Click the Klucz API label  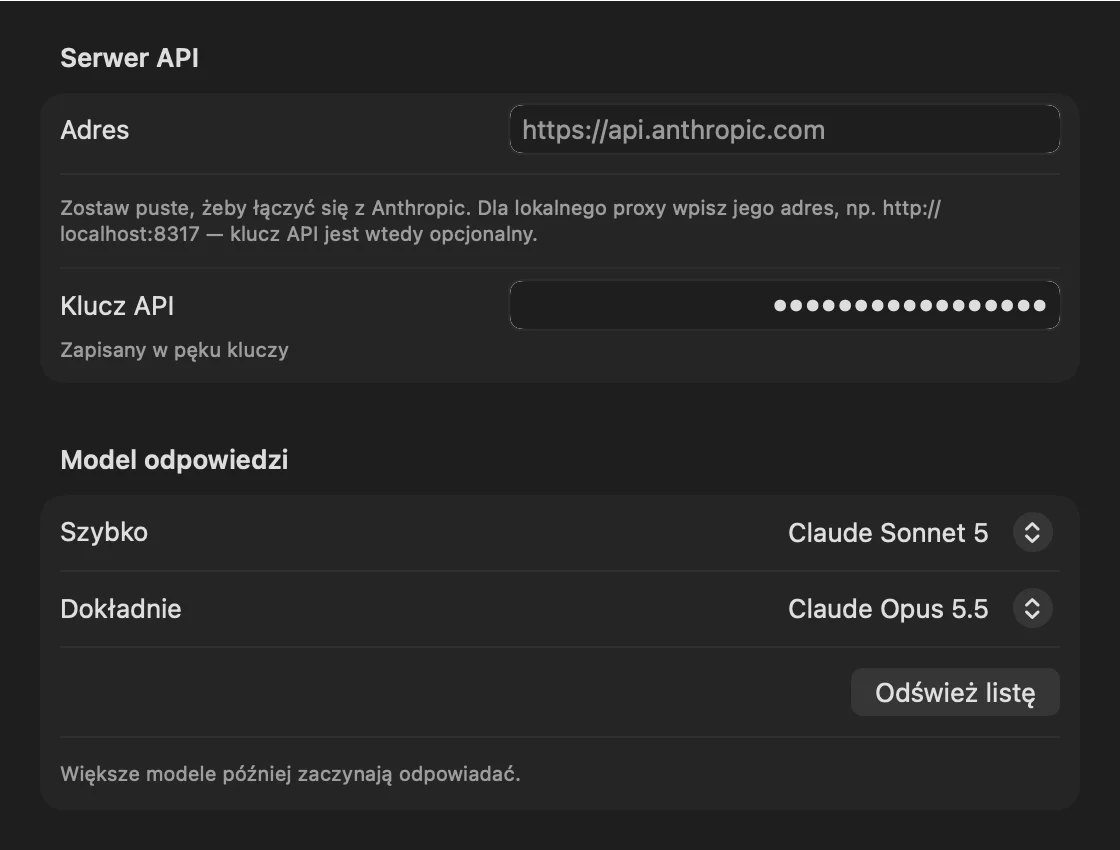point(117,306)
